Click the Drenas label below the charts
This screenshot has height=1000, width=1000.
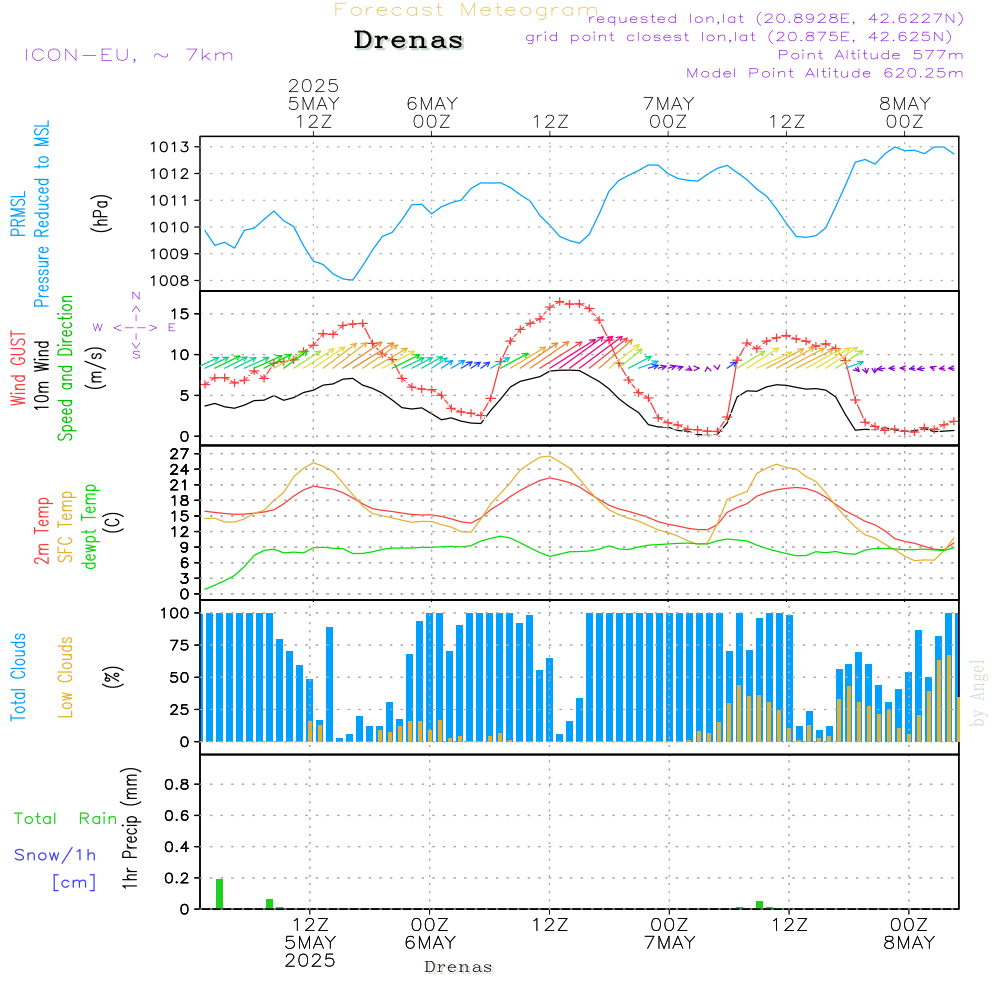(458, 967)
